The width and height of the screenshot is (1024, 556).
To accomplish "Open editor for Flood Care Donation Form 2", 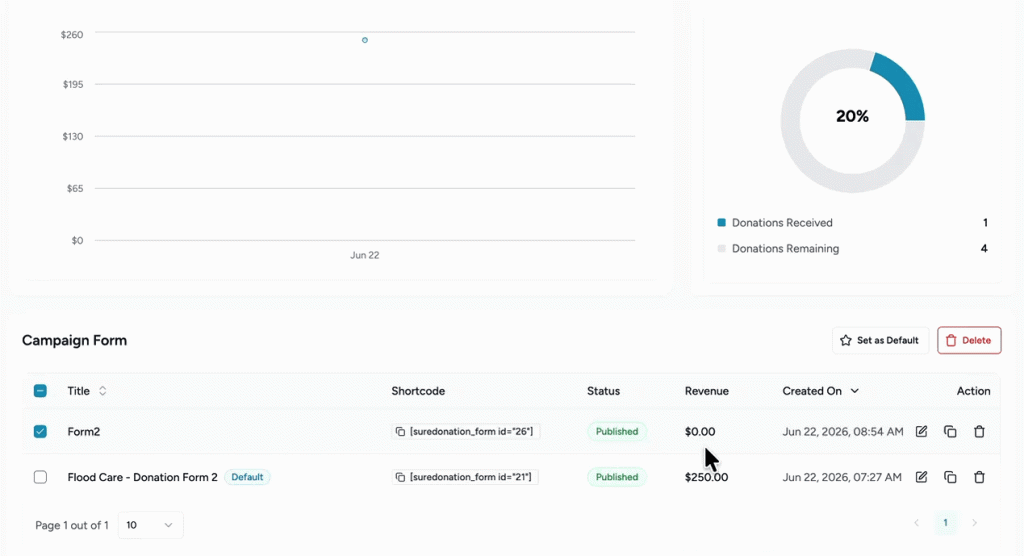I will click(921, 477).
